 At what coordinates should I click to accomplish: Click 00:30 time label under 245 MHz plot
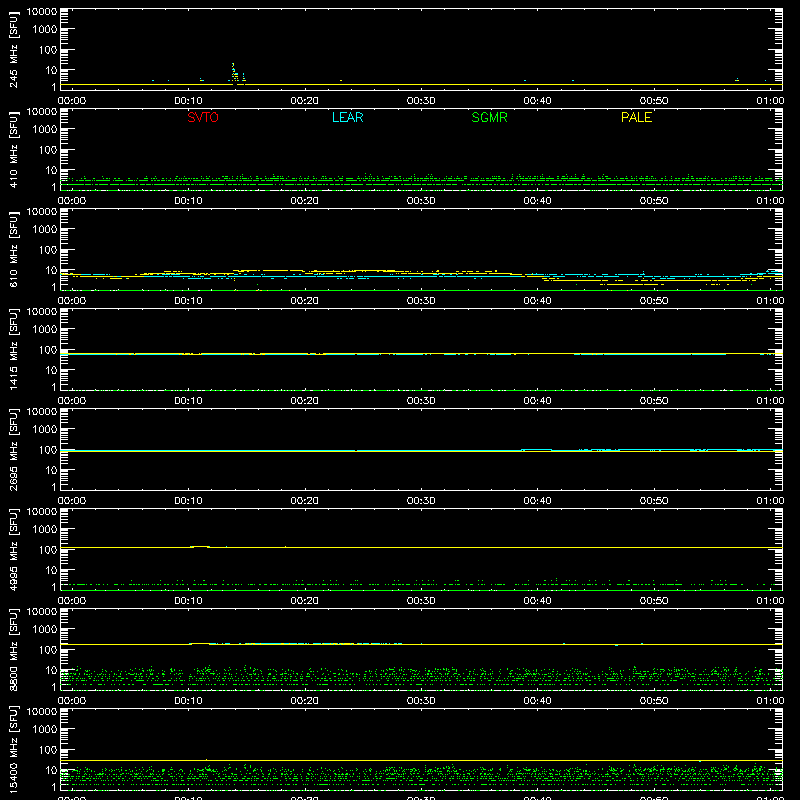(x=421, y=101)
